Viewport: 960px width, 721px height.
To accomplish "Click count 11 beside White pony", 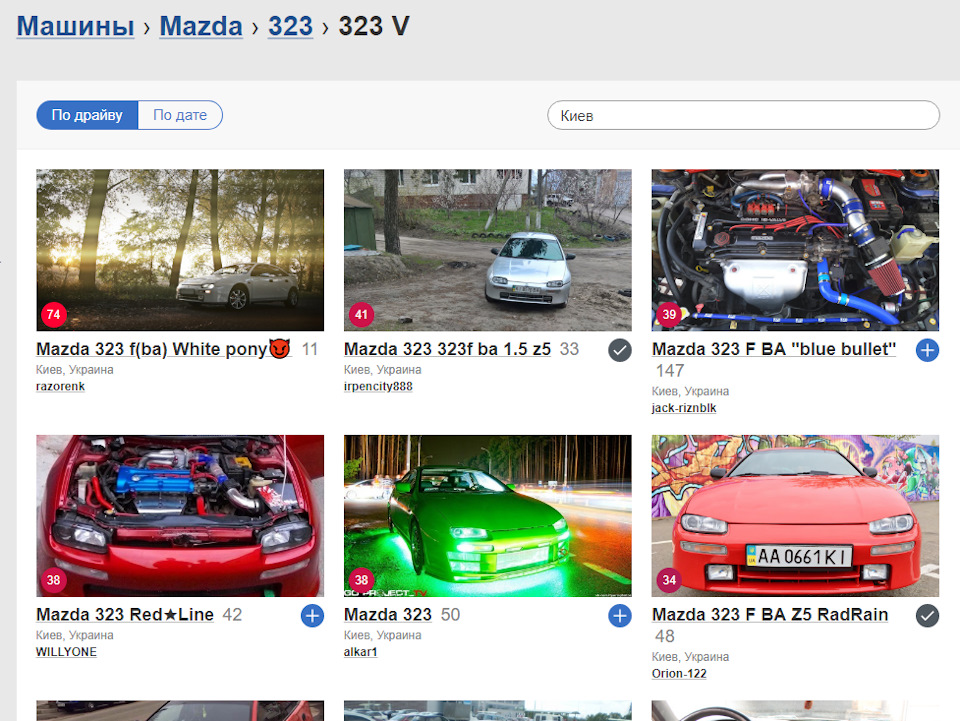I will click(x=310, y=349).
